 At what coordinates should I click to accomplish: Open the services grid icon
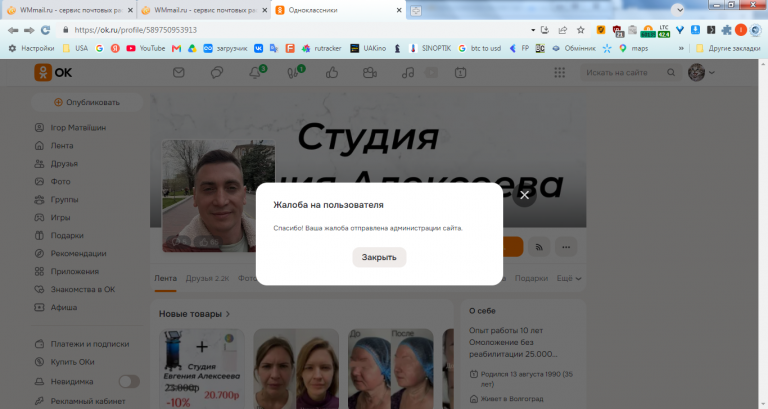pyautogui.click(x=559, y=72)
